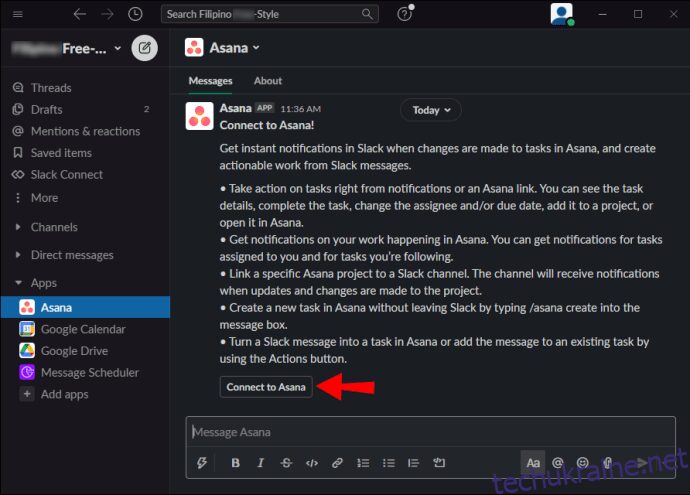
Task: Toggle strikethrough formatting
Action: tap(286, 463)
